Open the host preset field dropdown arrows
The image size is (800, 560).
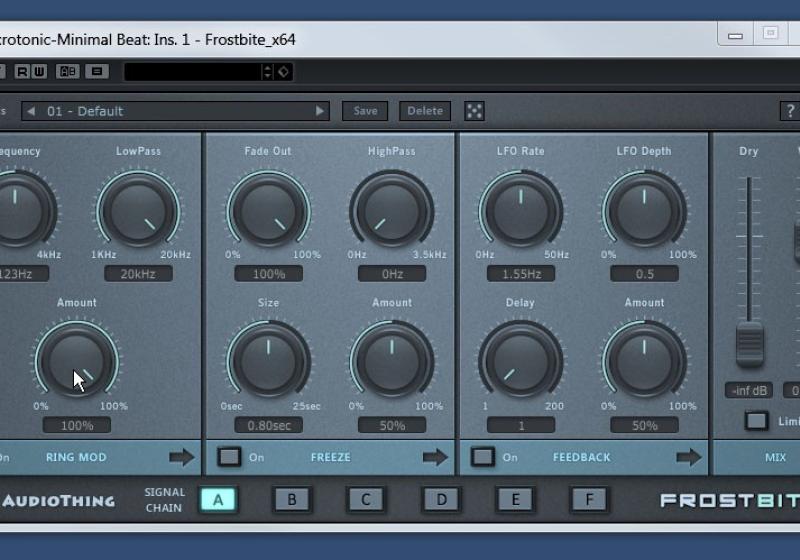tap(267, 71)
